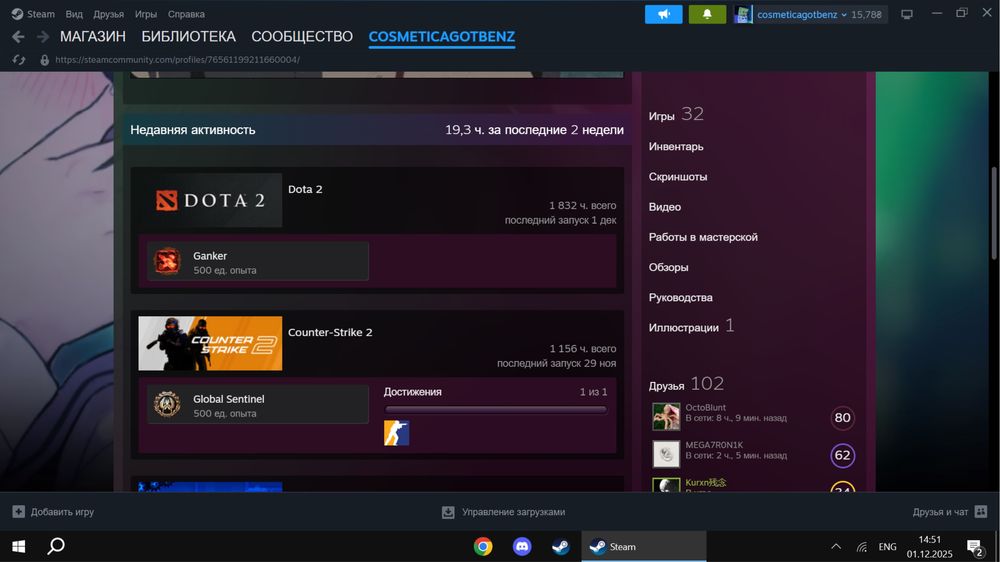Image resolution: width=1000 pixels, height=562 pixels.
Task: Click the downloads manager icon
Action: coord(448,512)
